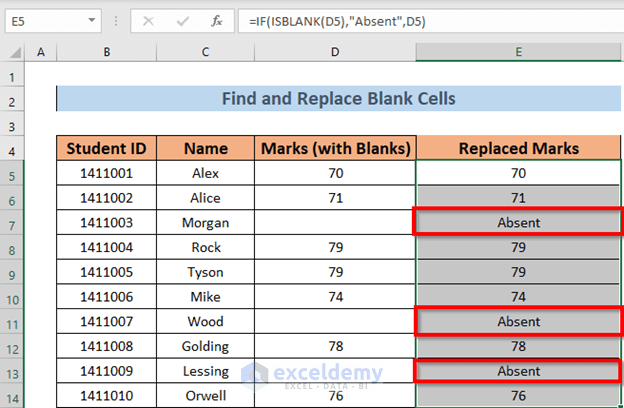The image size is (624, 408).
Task: Click 'Absent' in Morgan's row
Action: (518, 223)
